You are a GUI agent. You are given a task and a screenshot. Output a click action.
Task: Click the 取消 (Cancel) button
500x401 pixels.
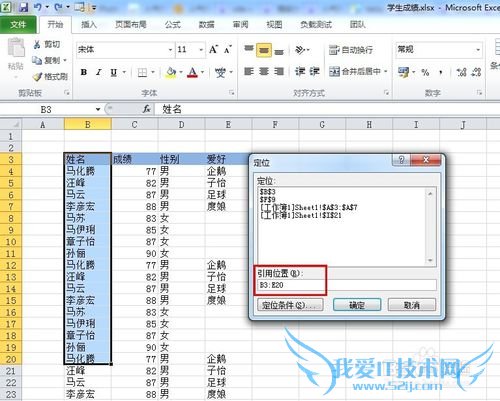click(x=412, y=305)
